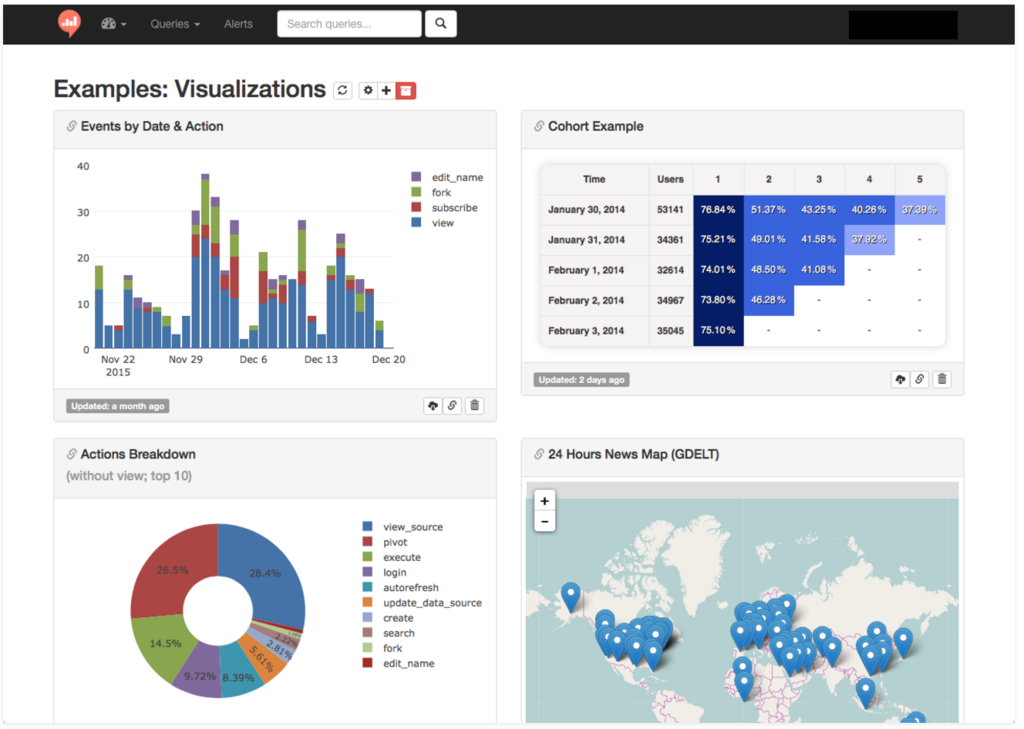1024x729 pixels.
Task: Download data from Cohort Example widget
Action: click(x=901, y=380)
